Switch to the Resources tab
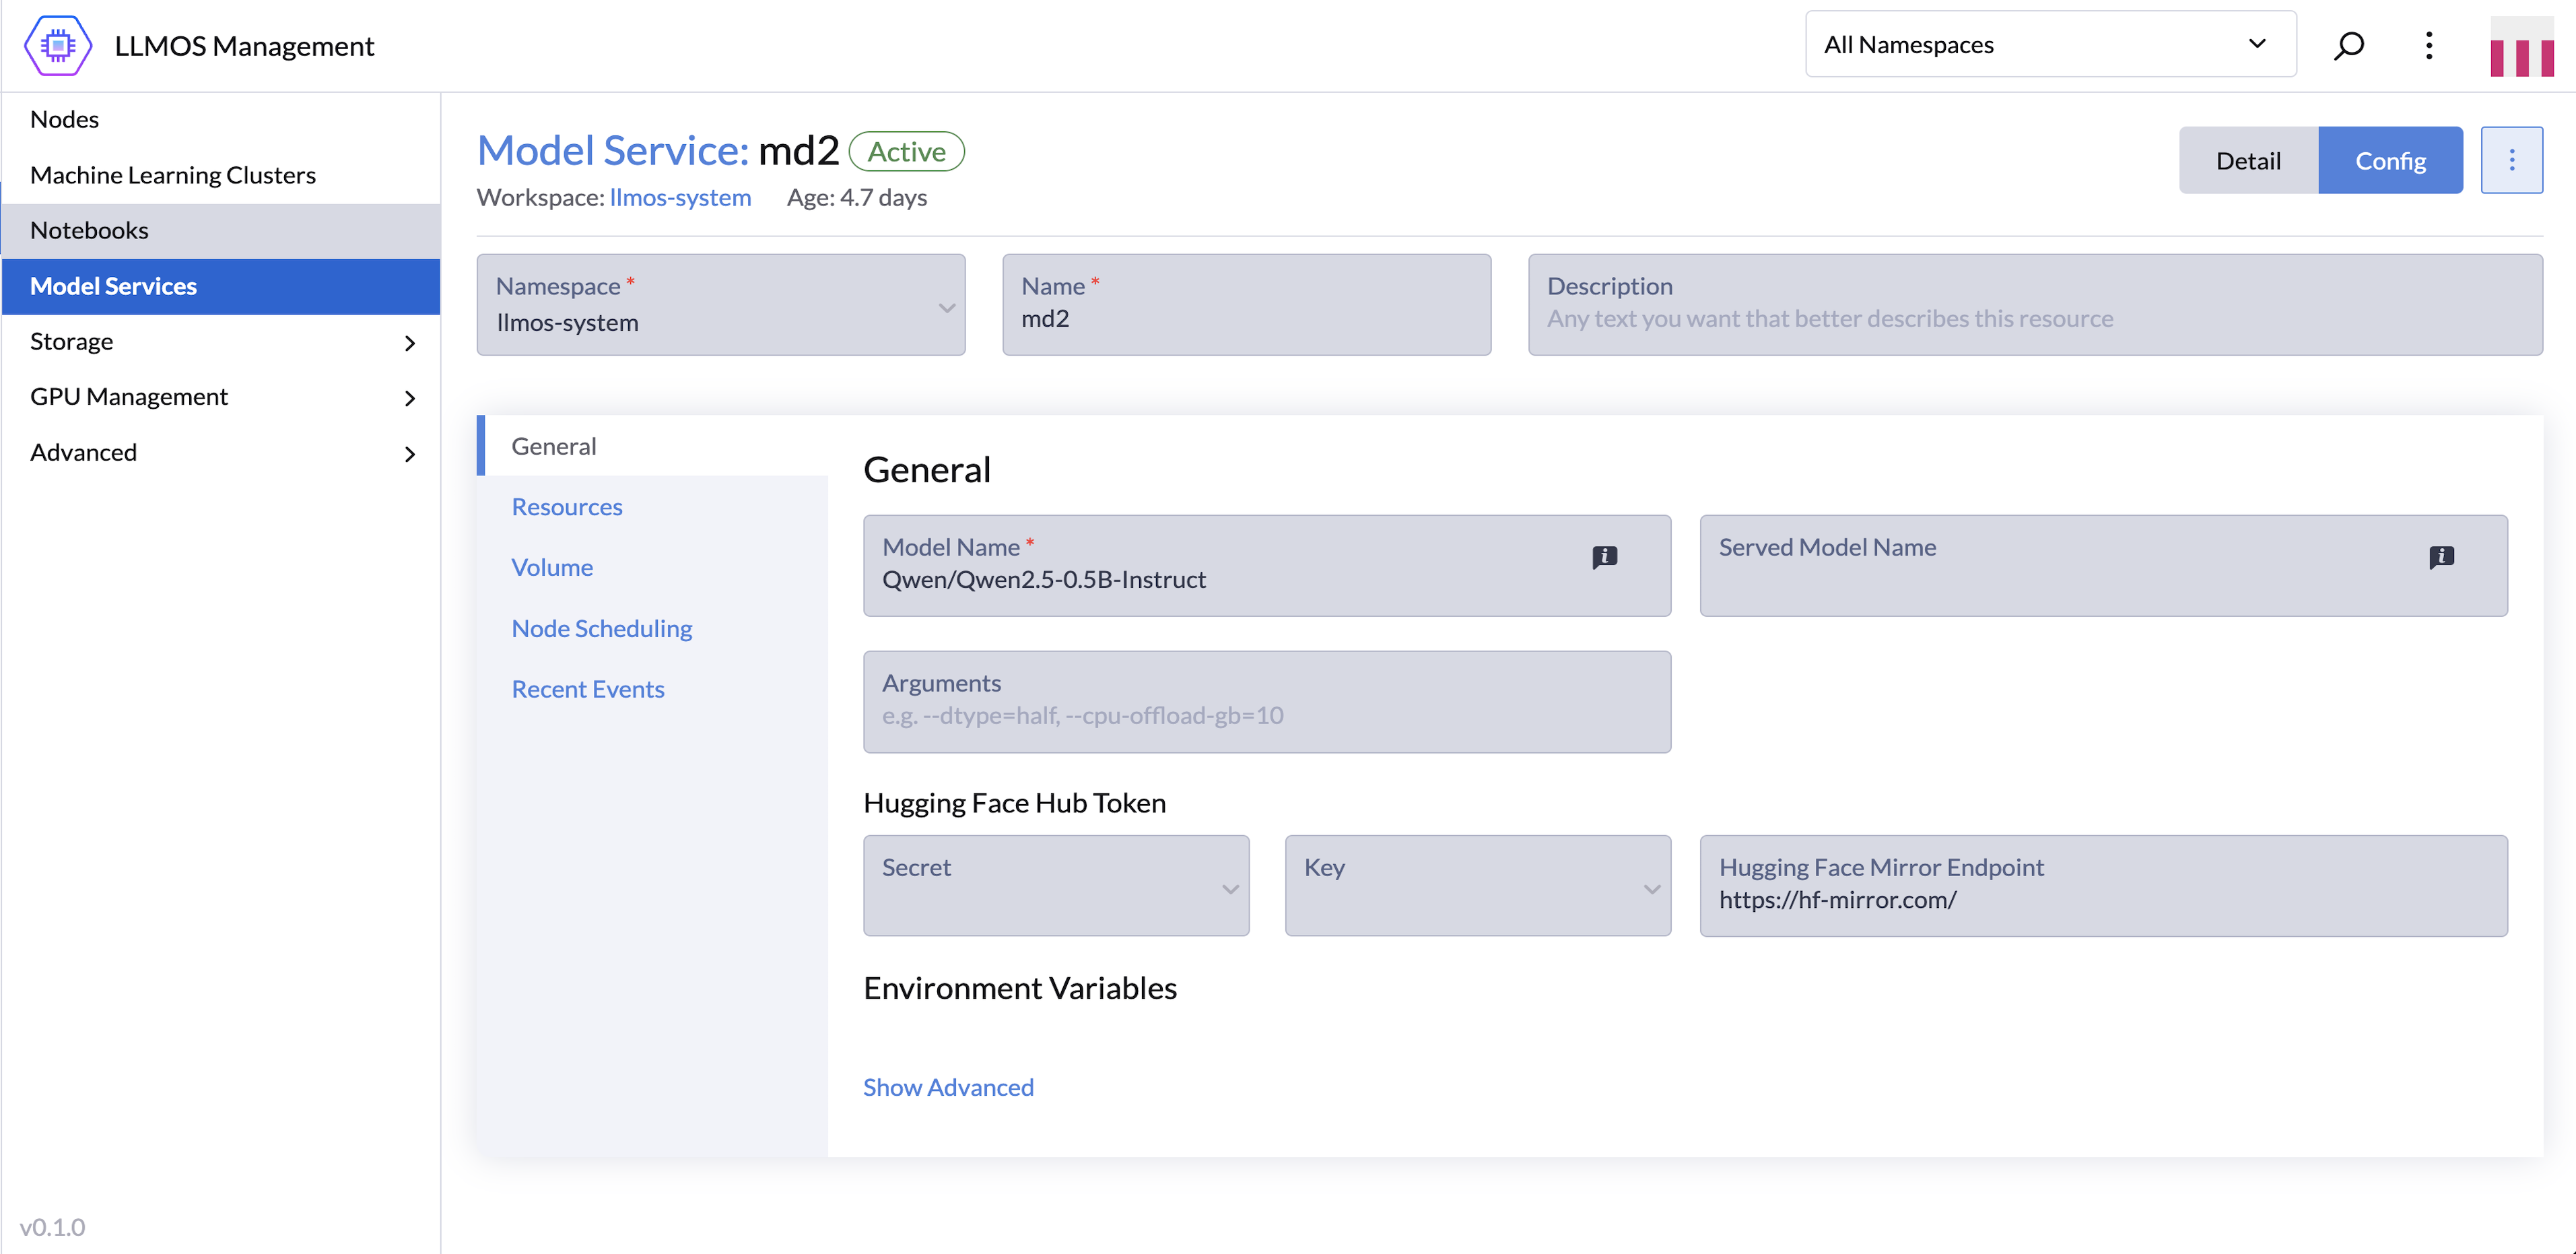The image size is (2576, 1254). click(x=566, y=507)
